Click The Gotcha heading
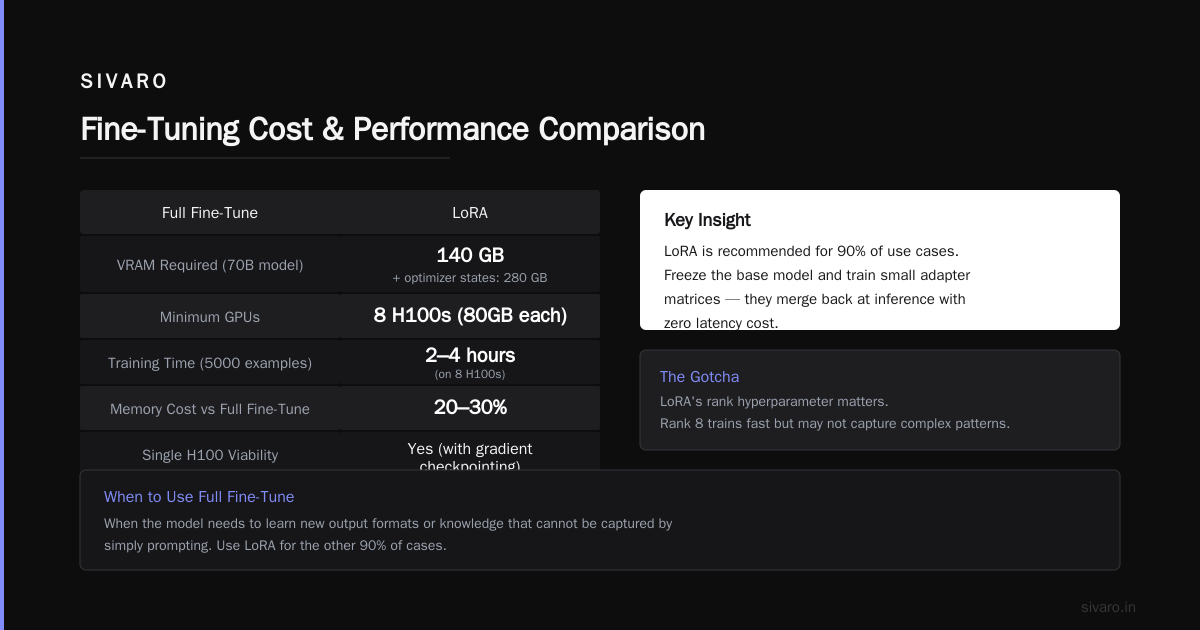 pyautogui.click(x=699, y=377)
